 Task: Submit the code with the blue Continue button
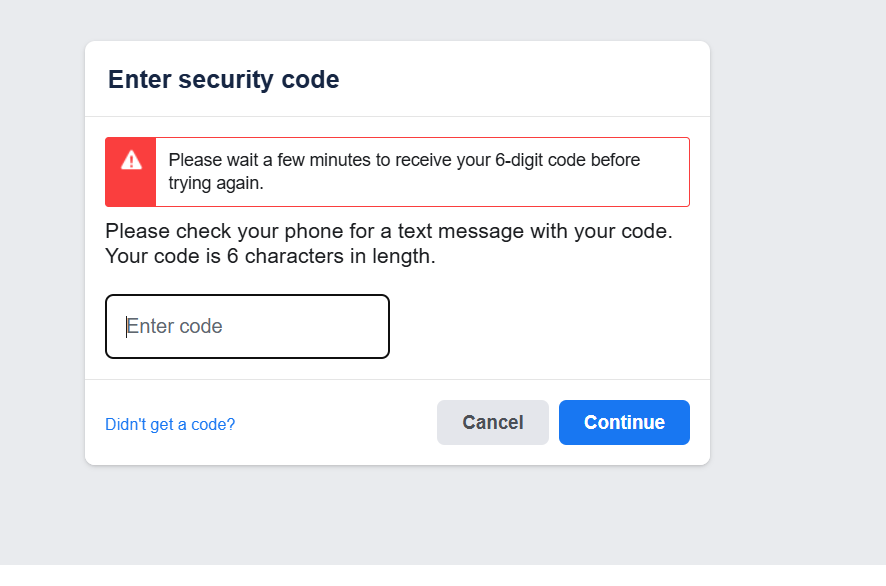coord(624,422)
